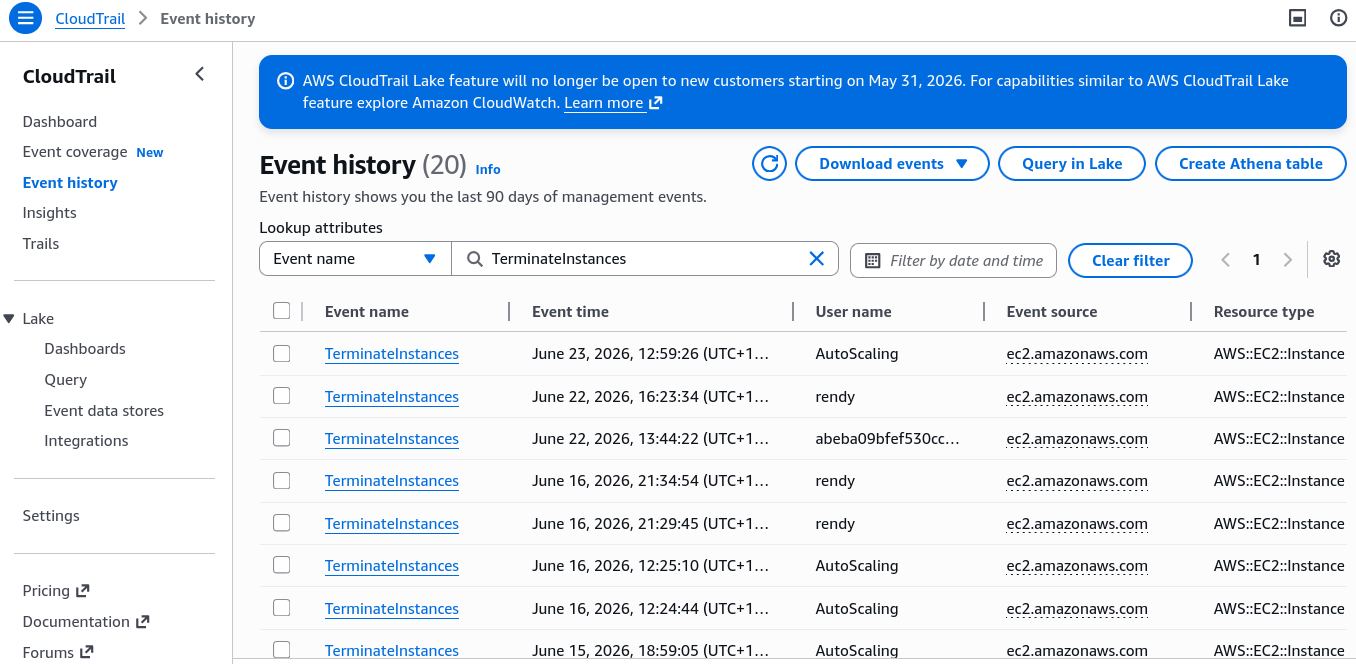Image resolution: width=1356 pixels, height=664 pixels.
Task: Go to previous page arrow
Action: [1225, 260]
